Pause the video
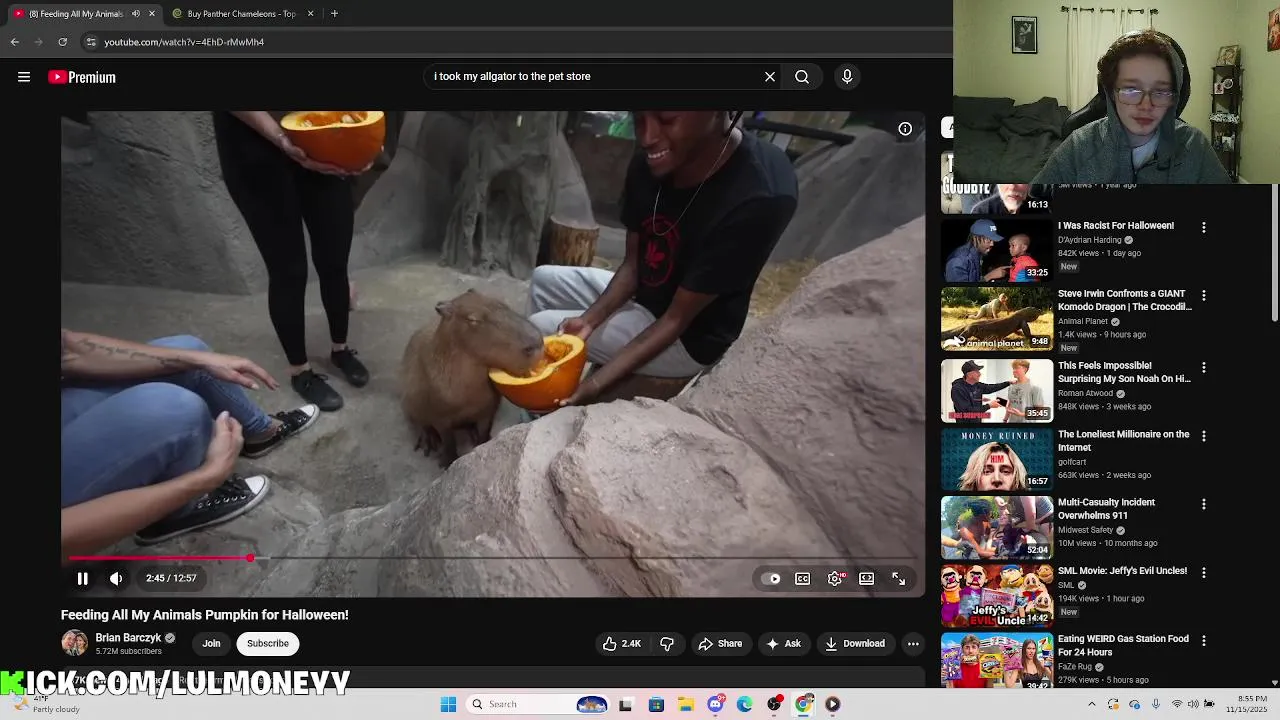1280x720 pixels. [x=83, y=578]
